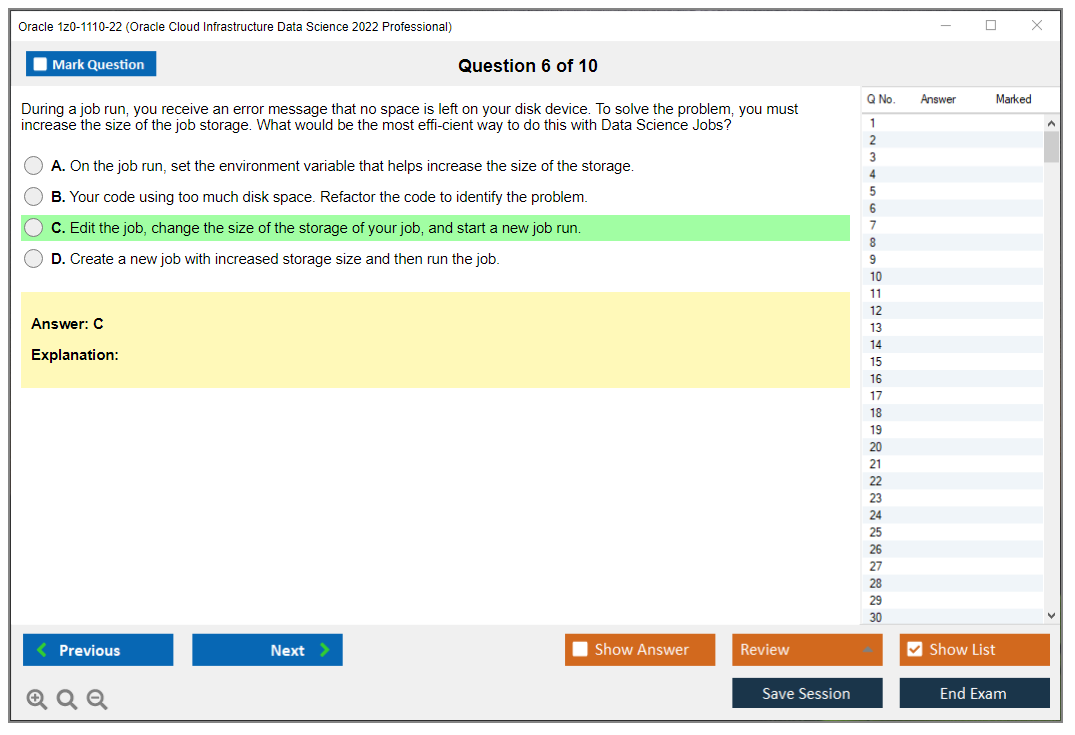Click the reset zoom magnifier icon

(67, 700)
